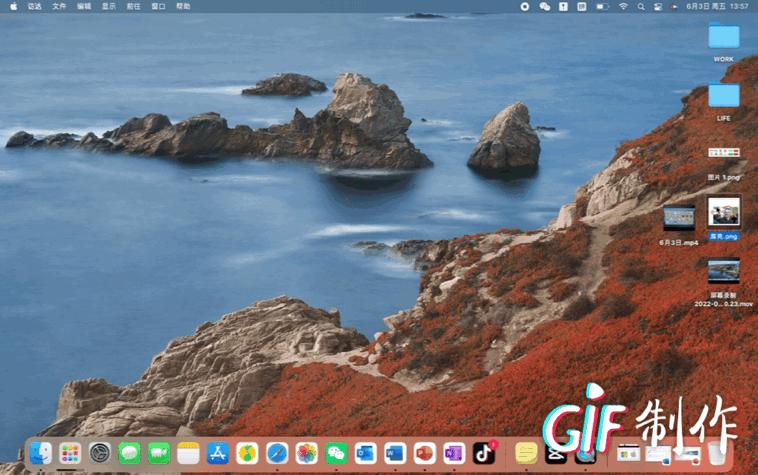The width and height of the screenshot is (758, 475).
Task: Select the 6月3日.mp4 video file
Action: pos(679,225)
